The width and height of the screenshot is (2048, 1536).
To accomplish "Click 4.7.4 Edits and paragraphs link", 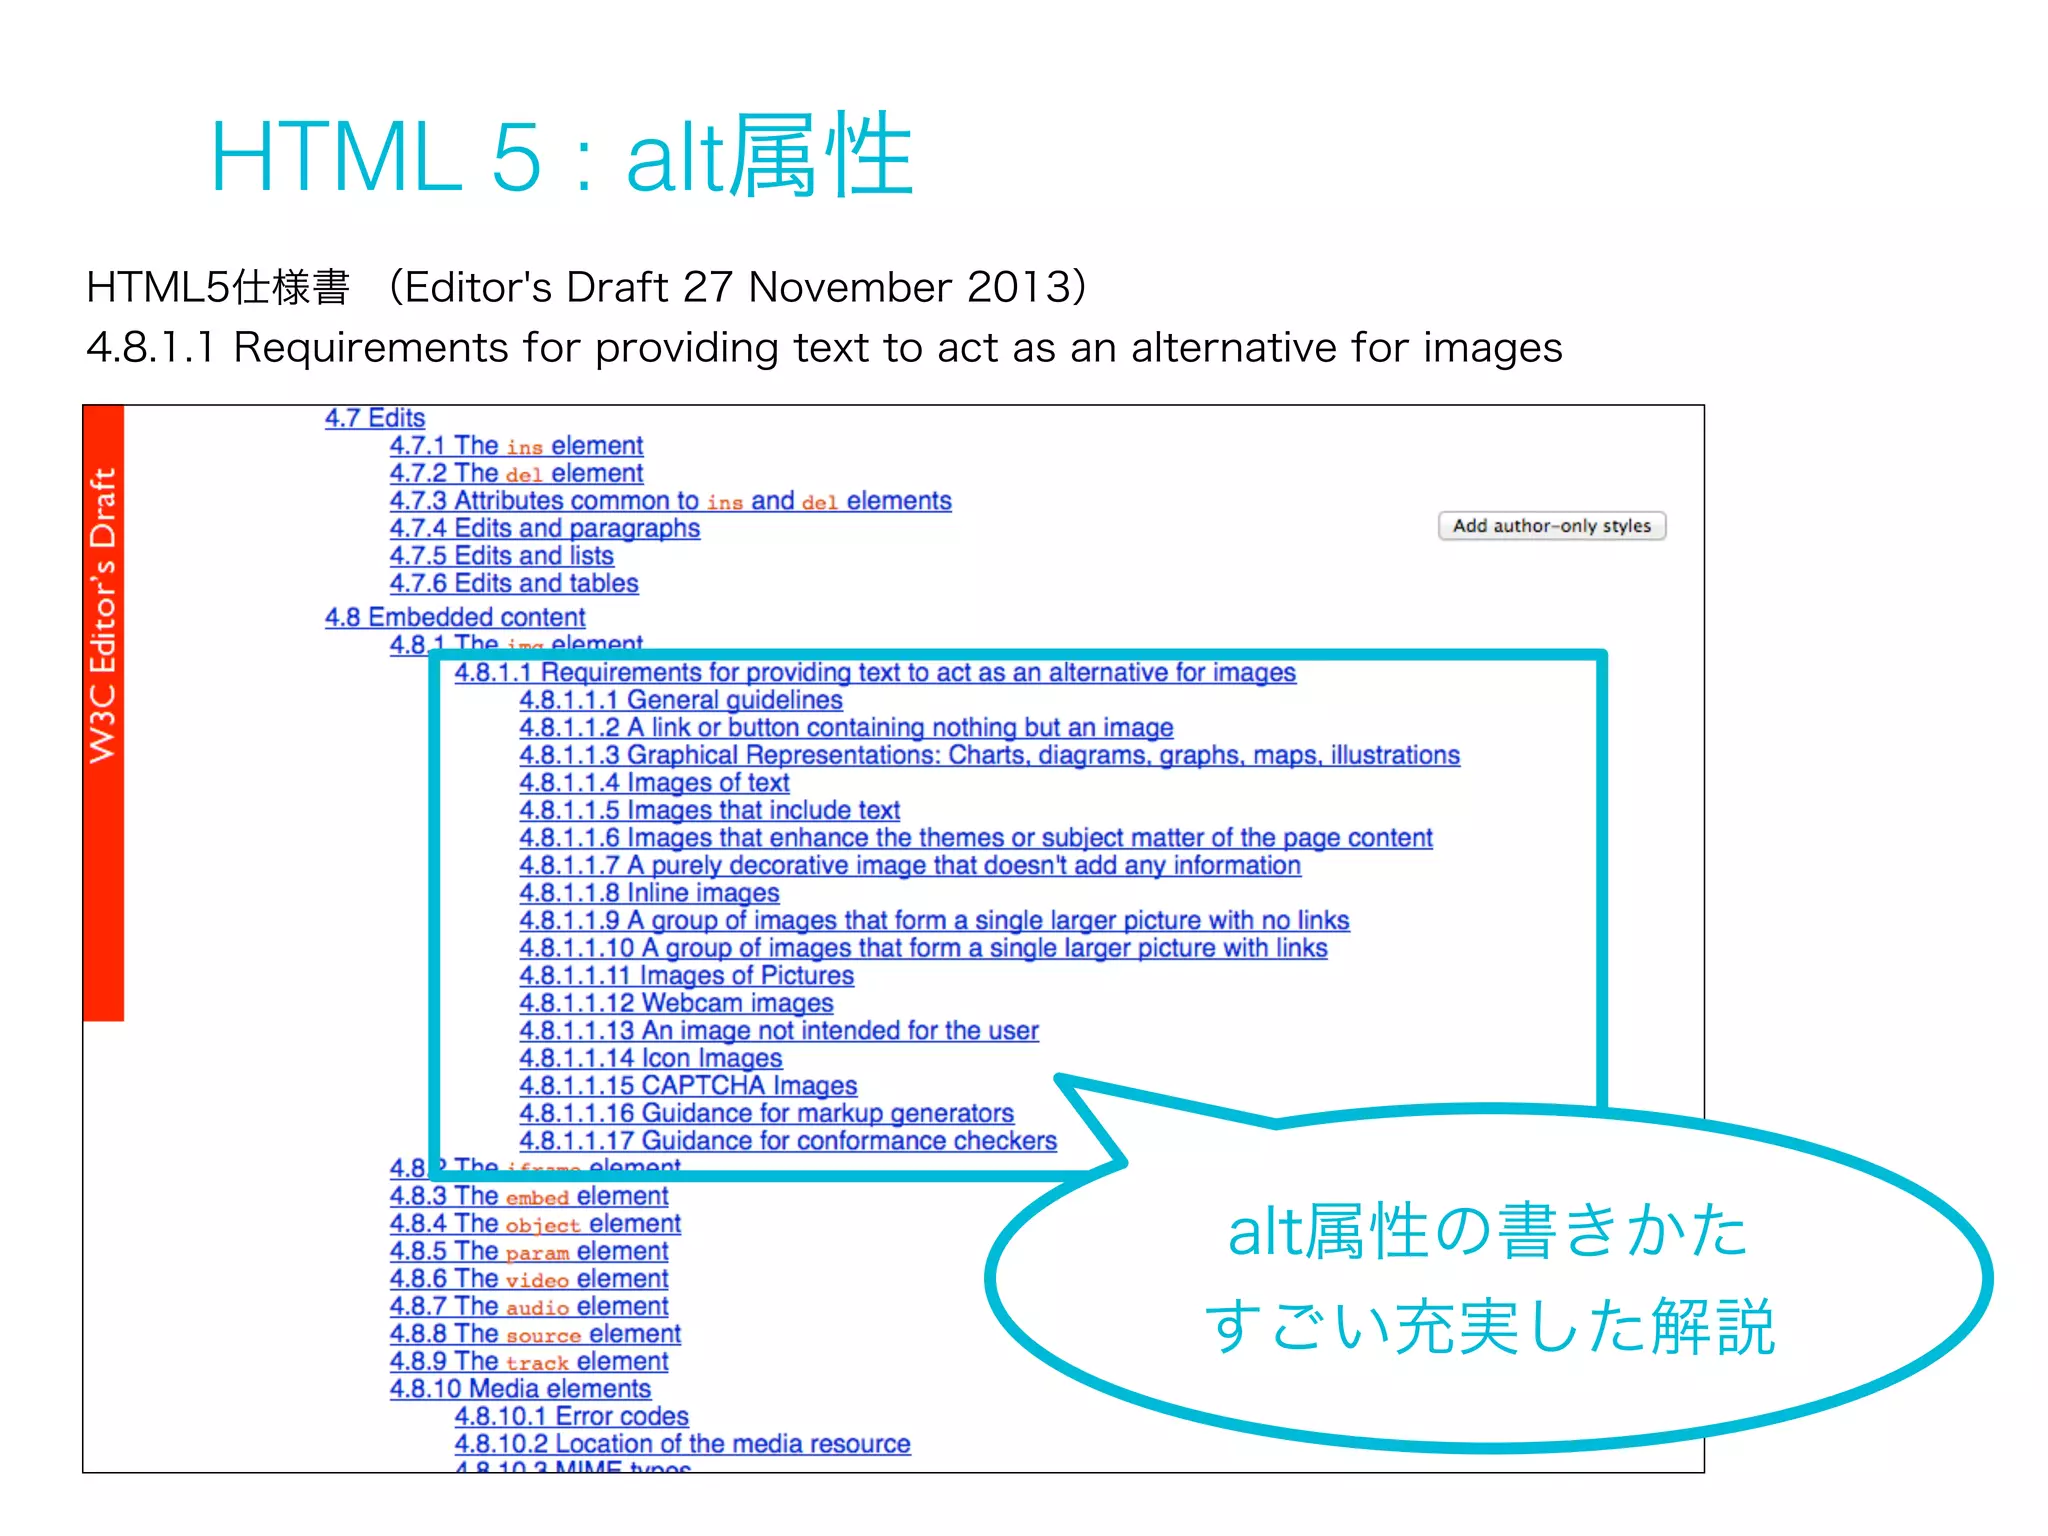I will pyautogui.click(x=545, y=528).
